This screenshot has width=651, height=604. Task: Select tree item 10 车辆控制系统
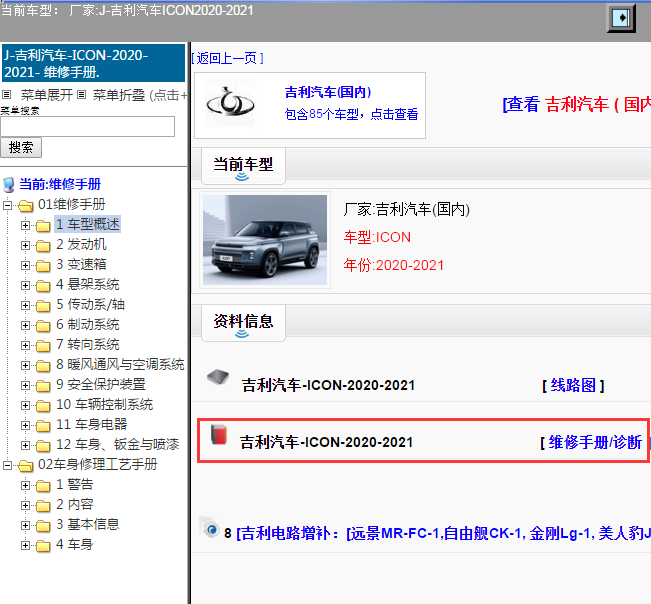coord(104,404)
